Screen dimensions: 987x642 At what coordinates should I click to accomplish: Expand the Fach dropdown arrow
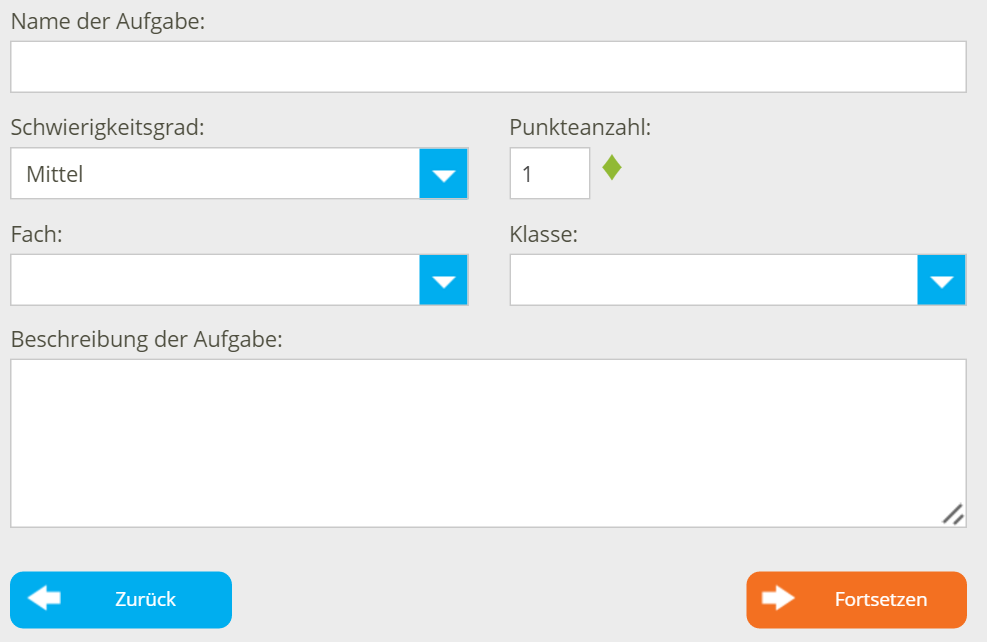coord(443,280)
